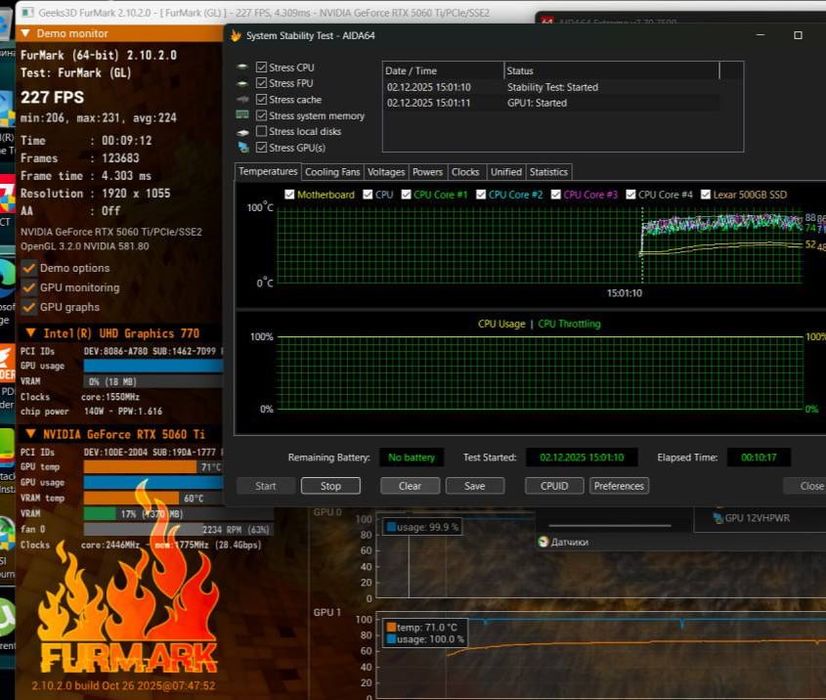Open the CPUID panel
The width and height of the screenshot is (826, 700).
point(554,486)
